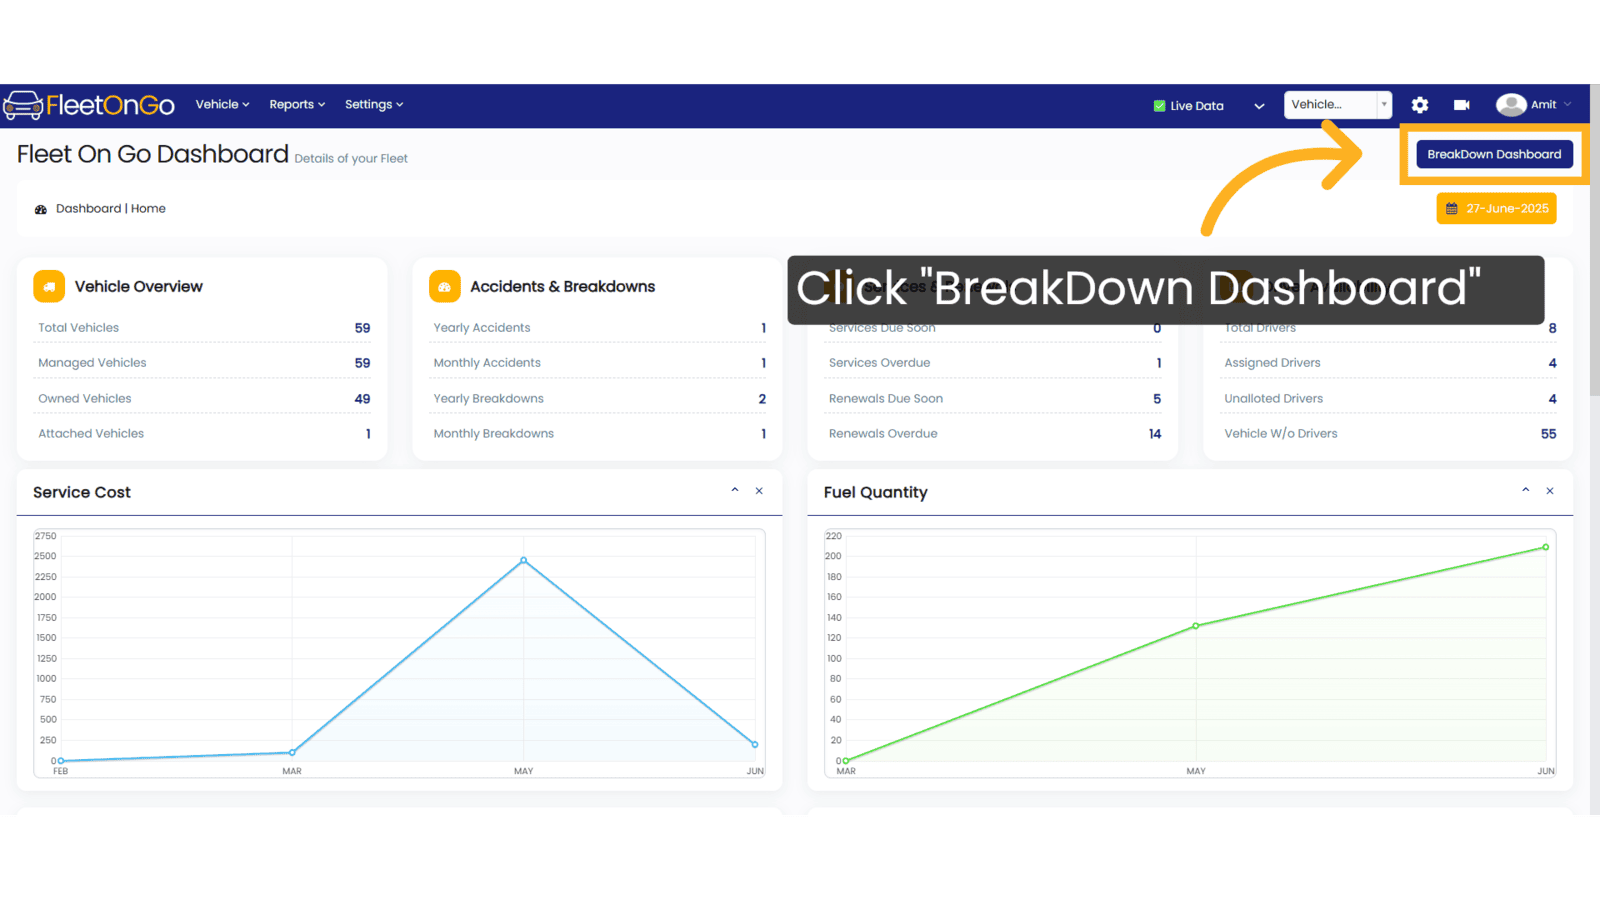Click the Service Cost panel title
This screenshot has width=1600, height=900.
tap(82, 492)
